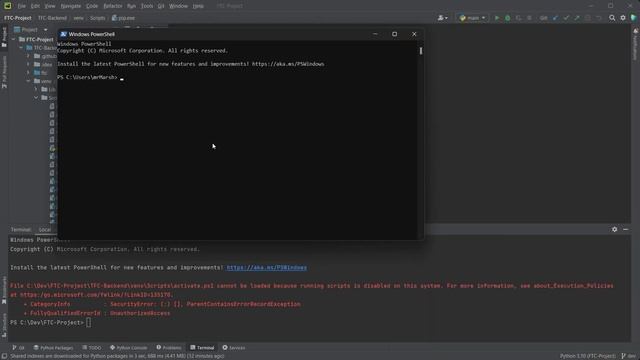Toggle the Bookmarks side tab

[4, 290]
